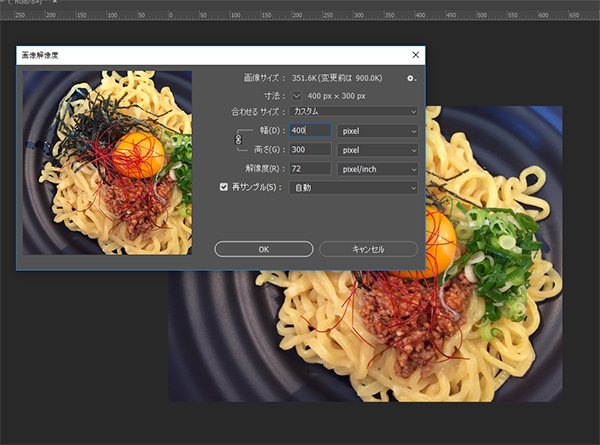Expand the 寸法 units dropdown arrow
The image size is (600, 445).
pyautogui.click(x=297, y=96)
